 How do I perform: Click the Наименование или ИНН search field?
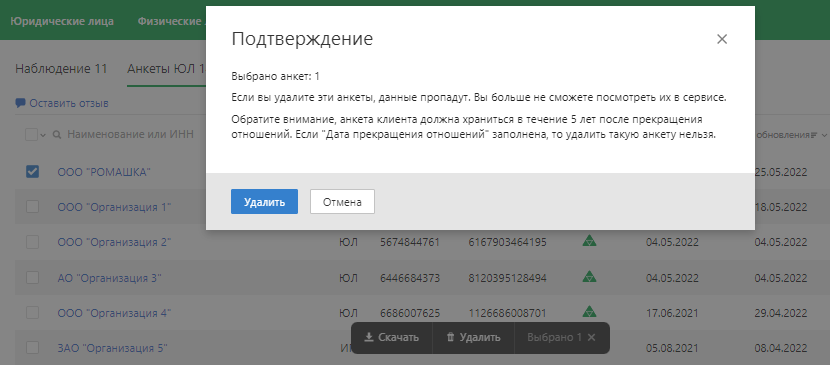(x=130, y=135)
